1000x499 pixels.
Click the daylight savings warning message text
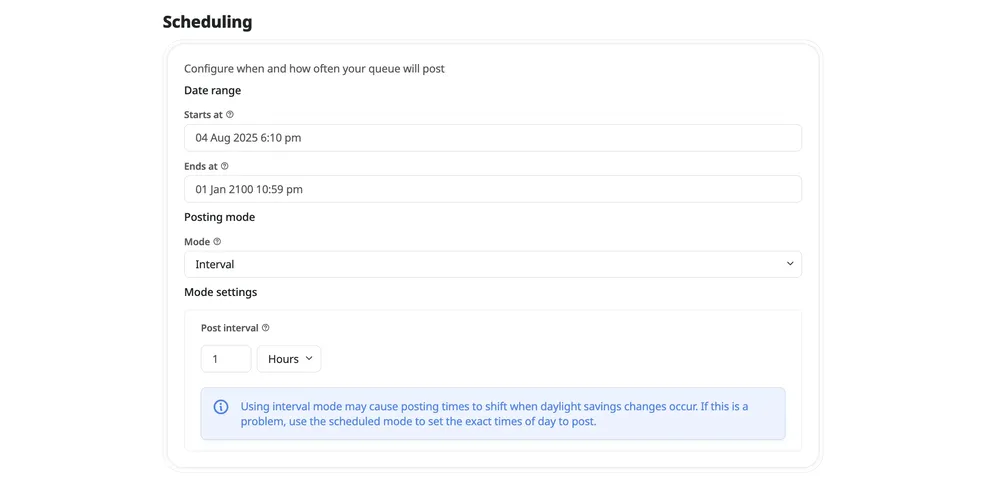pyautogui.click(x=494, y=413)
